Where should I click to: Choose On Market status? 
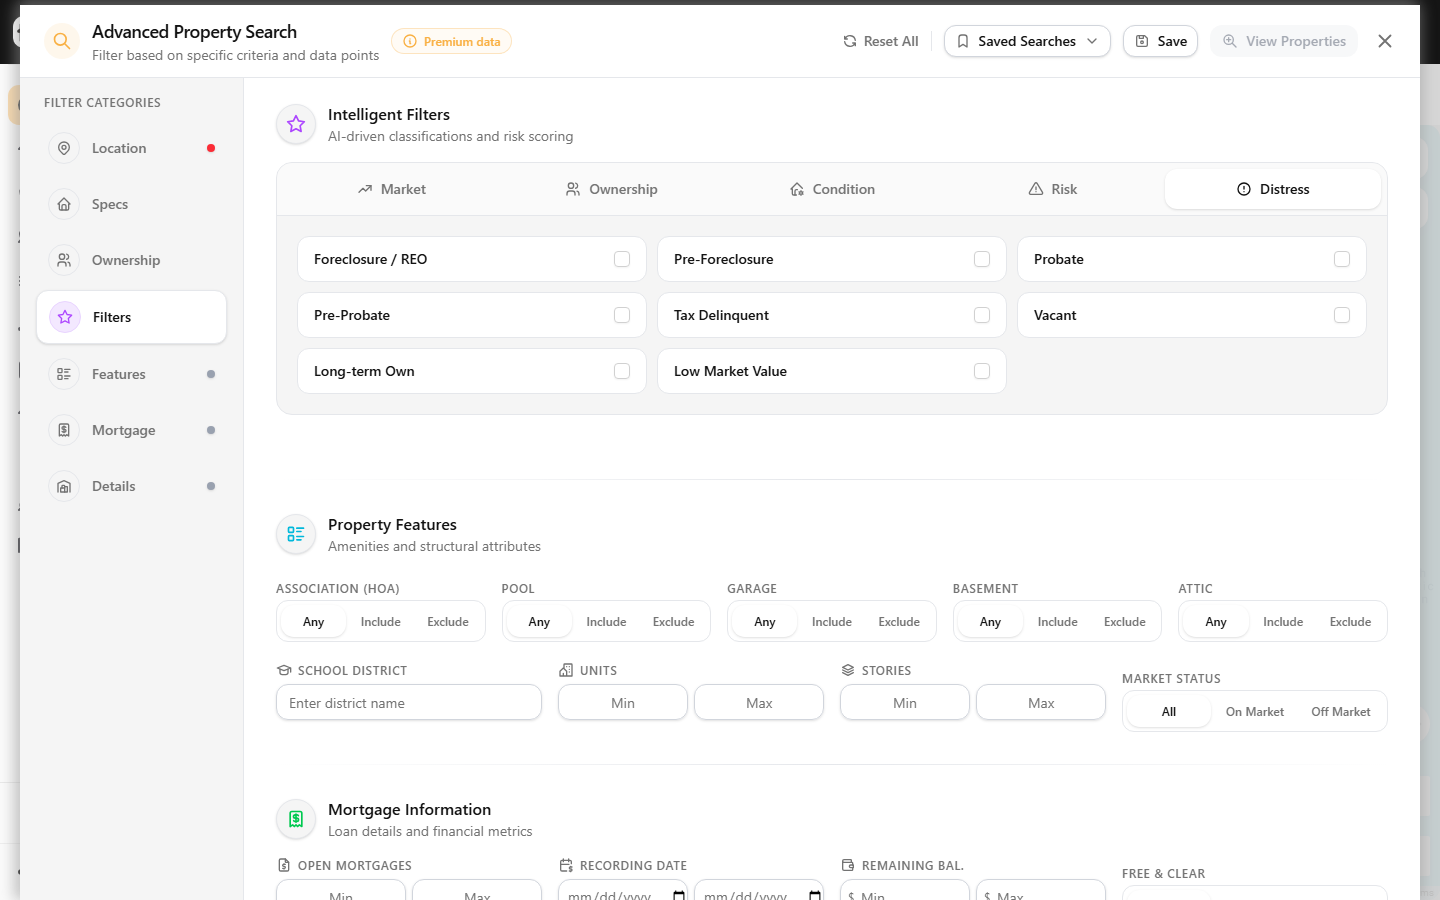[x=1255, y=712]
